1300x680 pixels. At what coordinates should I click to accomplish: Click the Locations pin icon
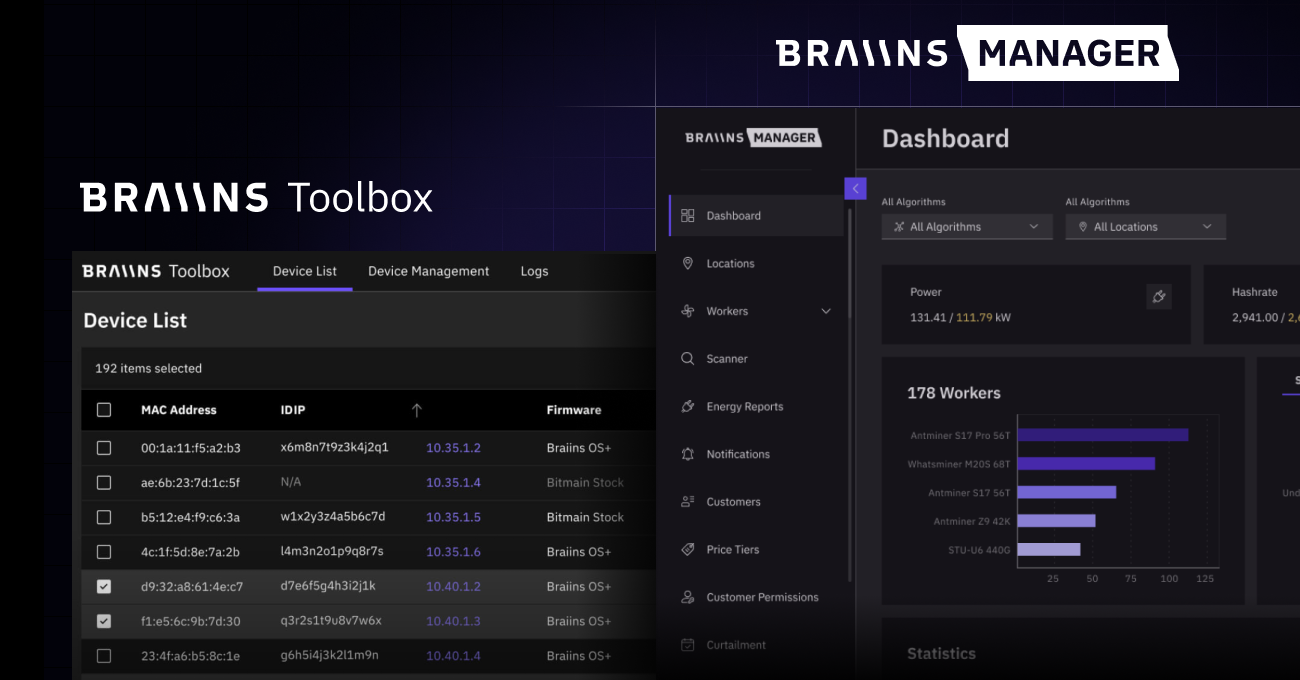687,264
